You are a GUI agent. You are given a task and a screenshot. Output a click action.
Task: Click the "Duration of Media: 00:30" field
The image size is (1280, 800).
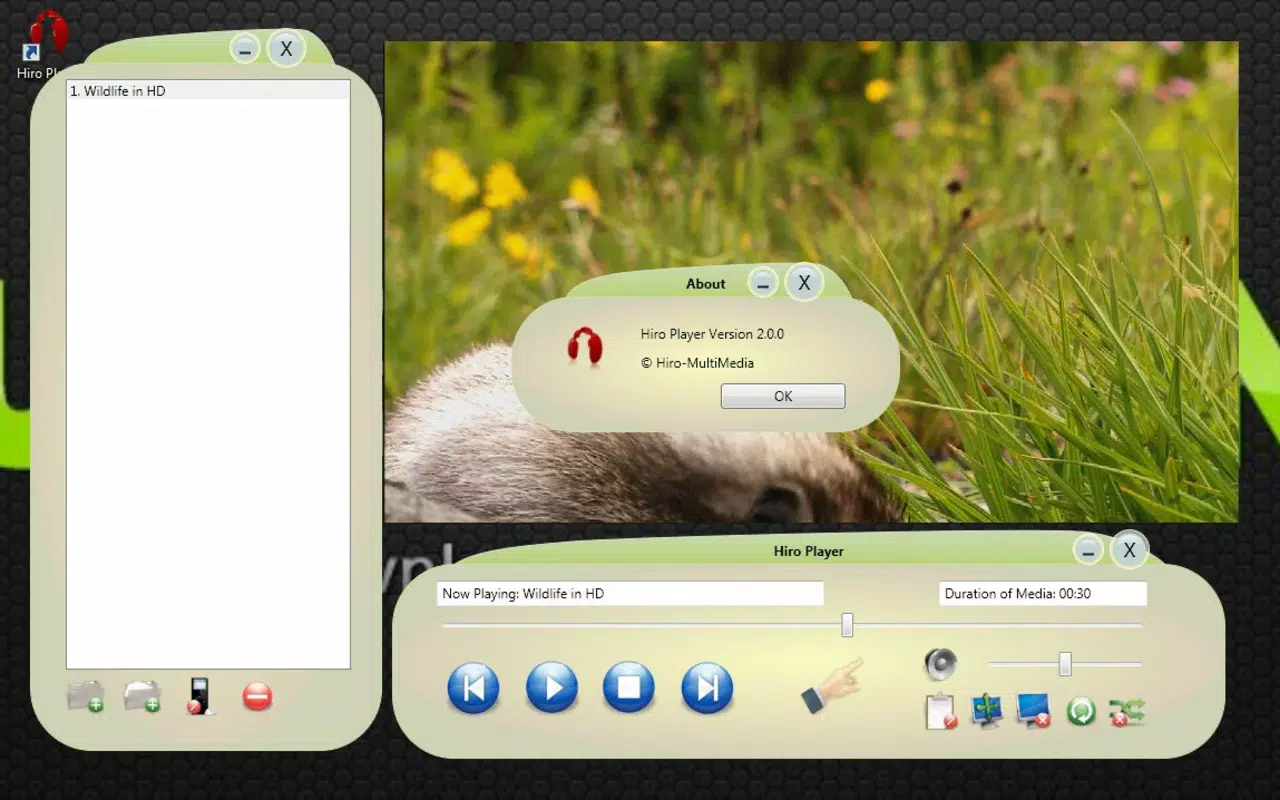coord(1043,593)
